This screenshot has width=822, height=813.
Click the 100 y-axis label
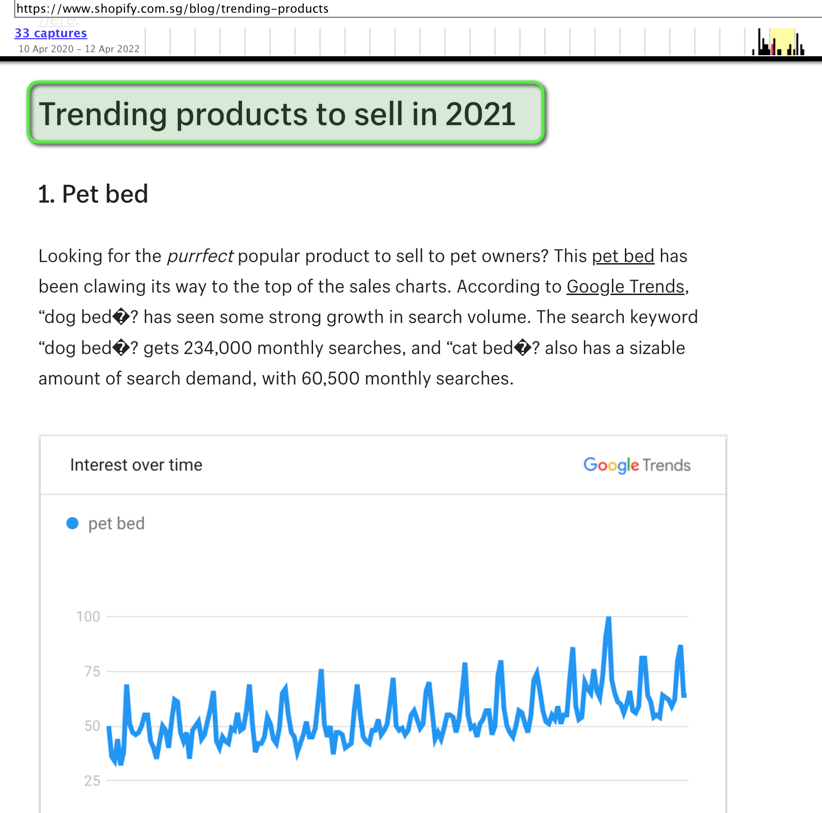[88, 616]
